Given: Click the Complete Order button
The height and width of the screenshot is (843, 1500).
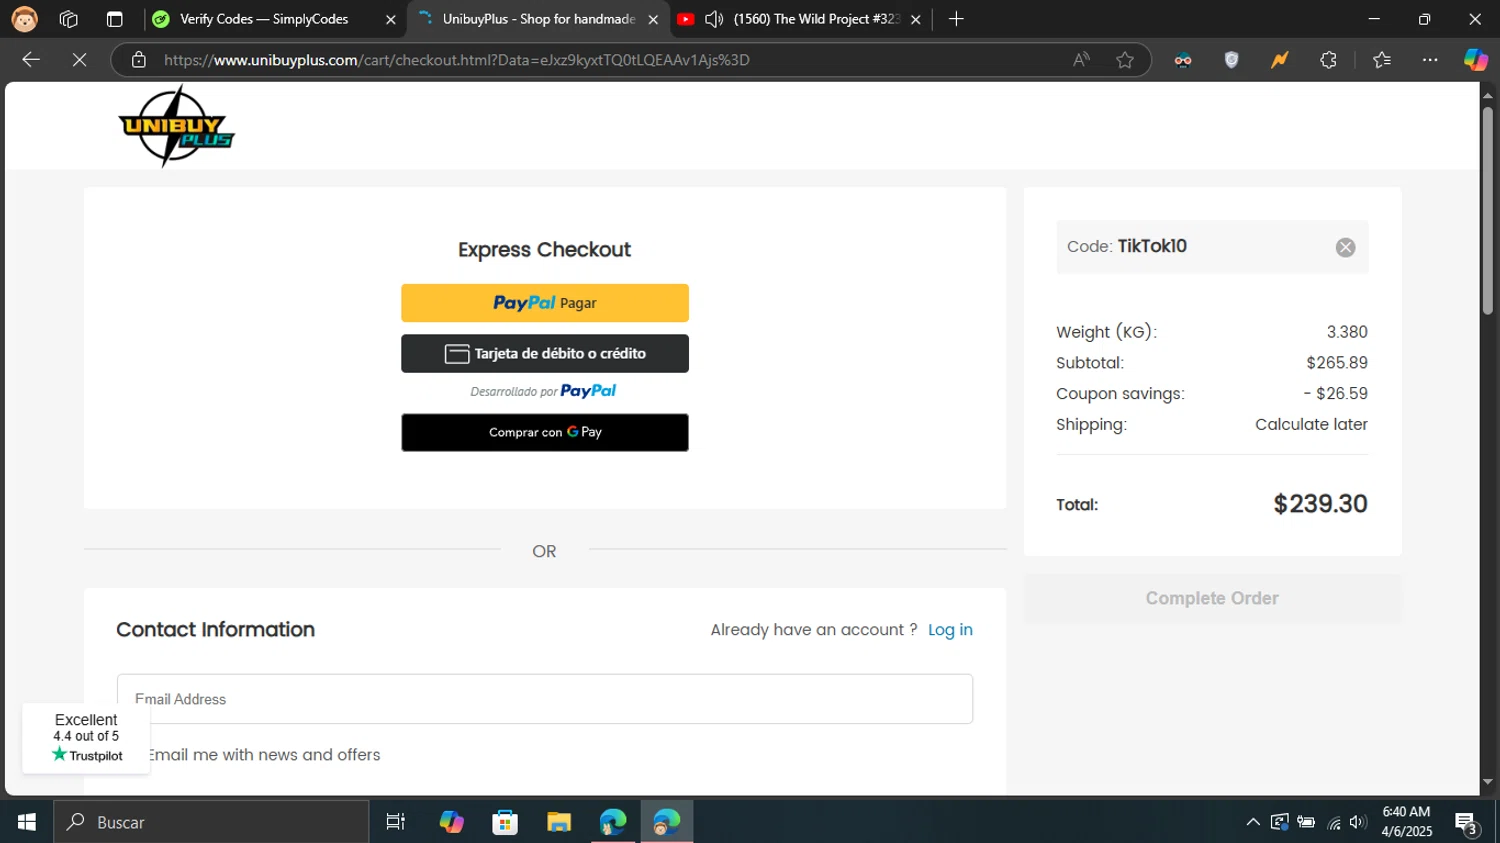Looking at the screenshot, I should click(1212, 598).
